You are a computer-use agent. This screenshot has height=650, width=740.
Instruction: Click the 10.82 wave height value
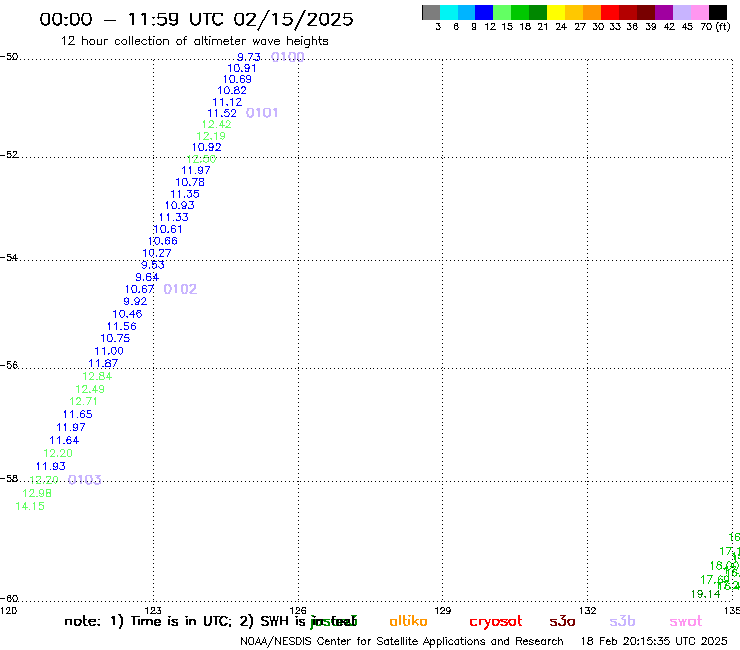(232, 90)
